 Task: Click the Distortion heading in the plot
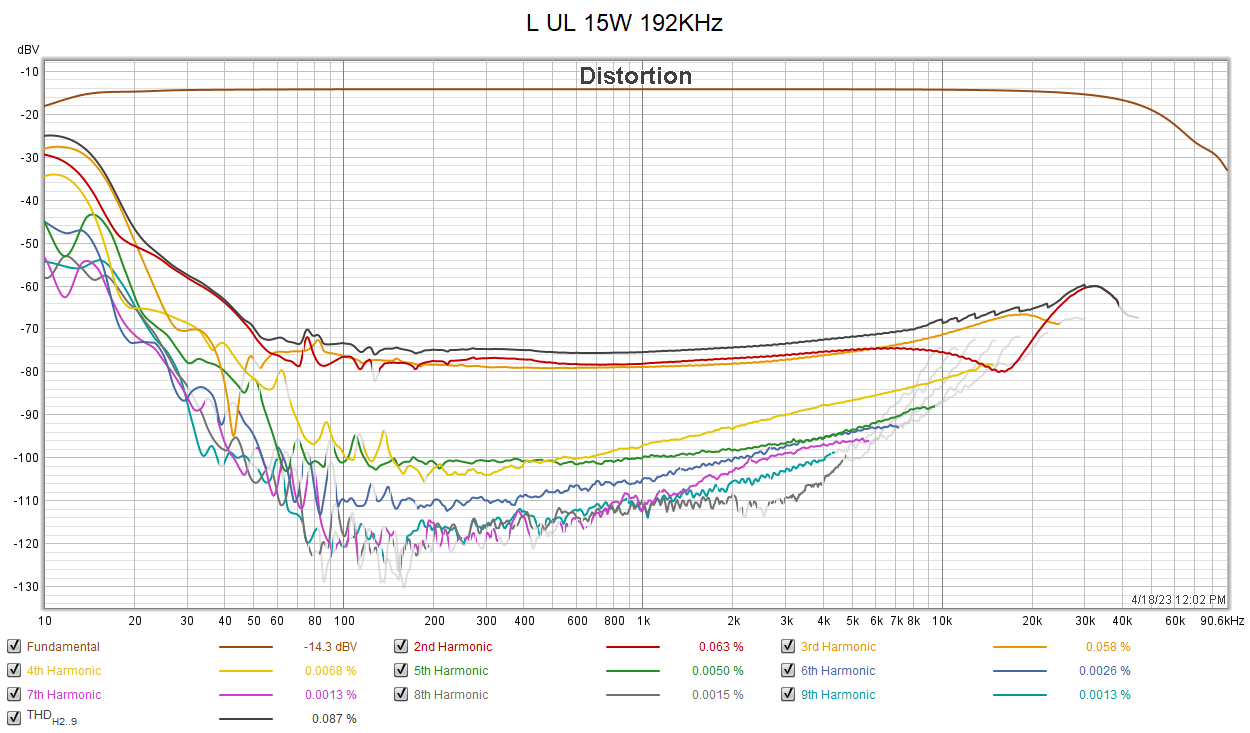point(635,76)
